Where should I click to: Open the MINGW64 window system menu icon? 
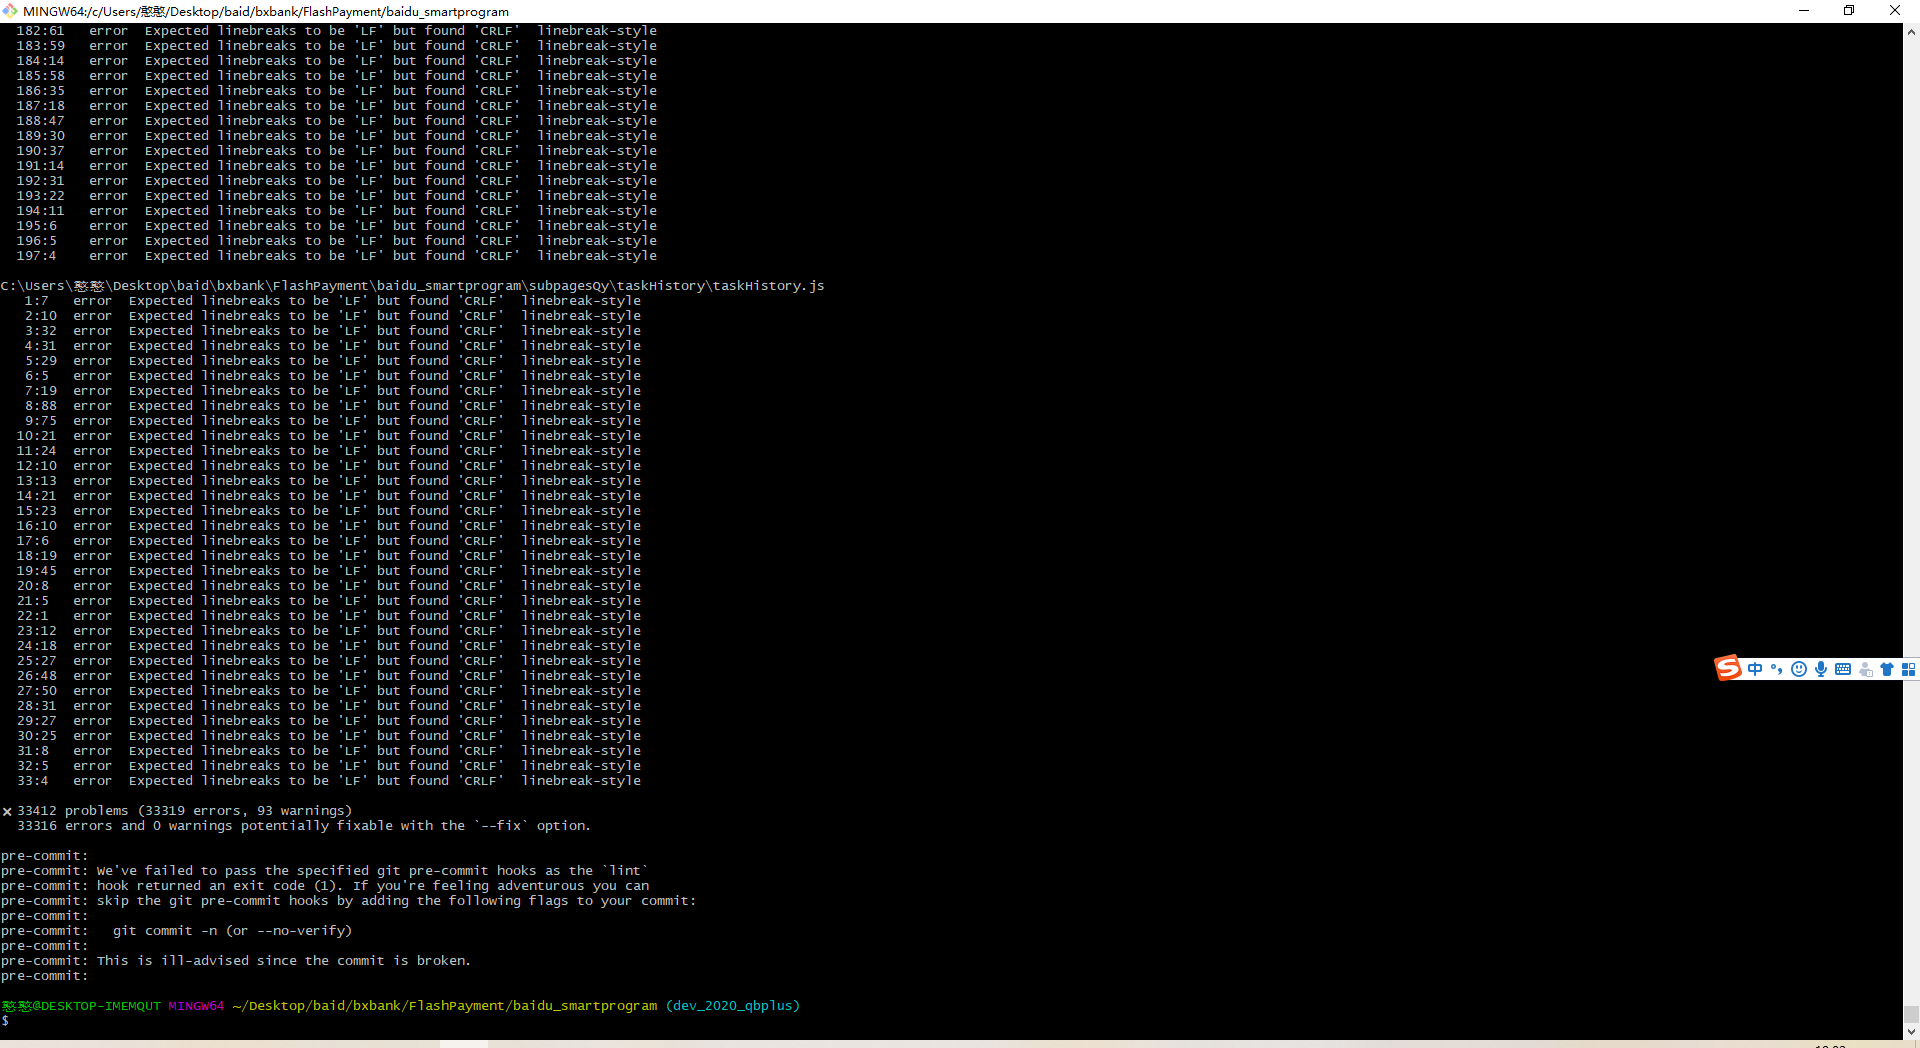(10, 11)
